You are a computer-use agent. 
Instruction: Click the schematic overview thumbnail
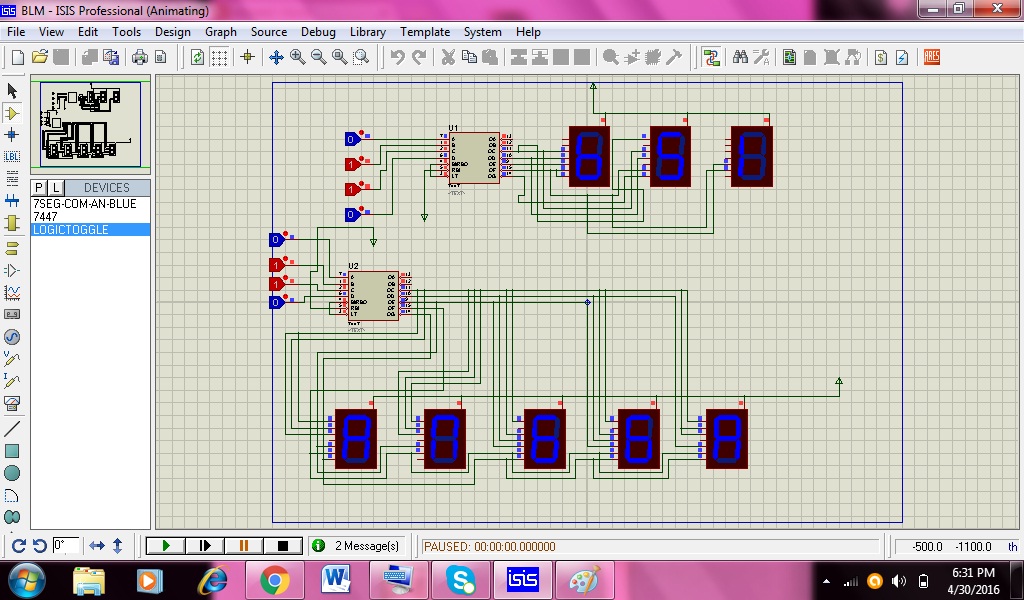(x=90, y=124)
